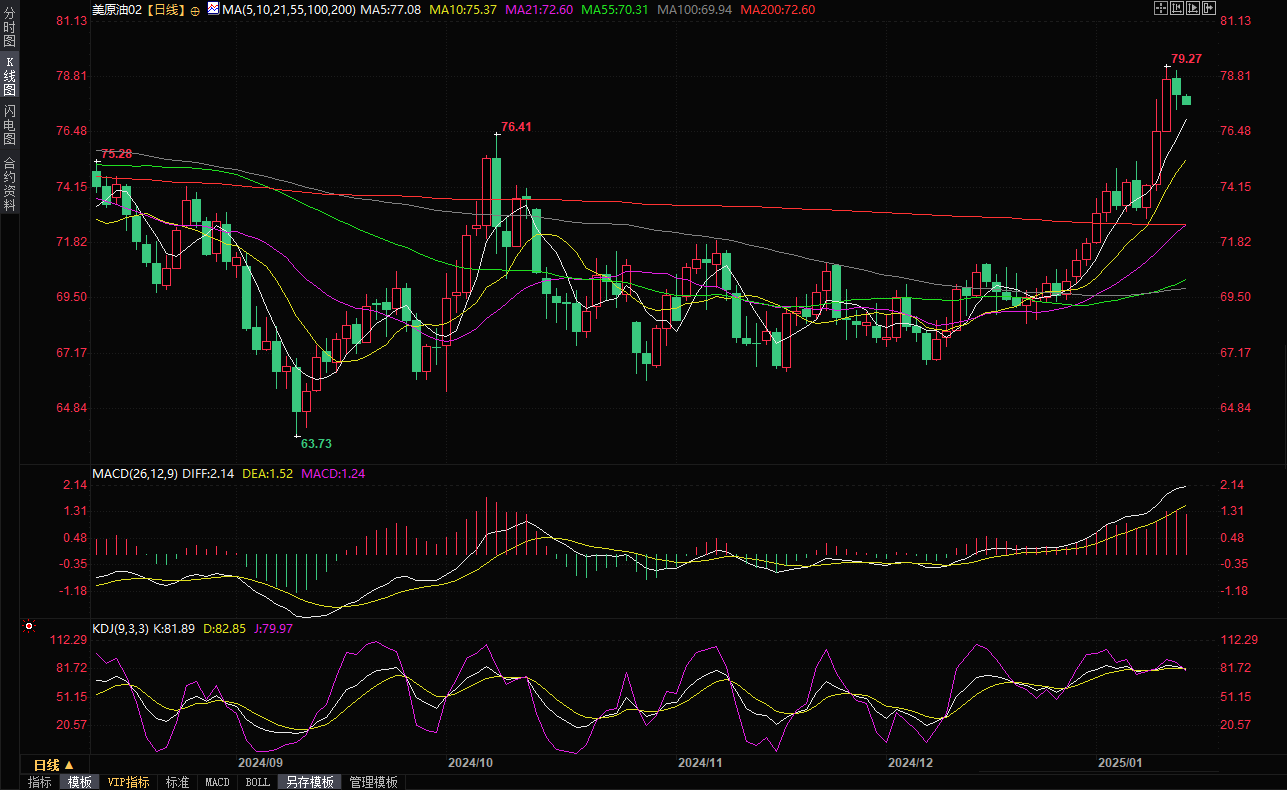This screenshot has width=1287, height=790.
Task: Open the 日线 period dropdown at bottom left
Action: click(47, 764)
